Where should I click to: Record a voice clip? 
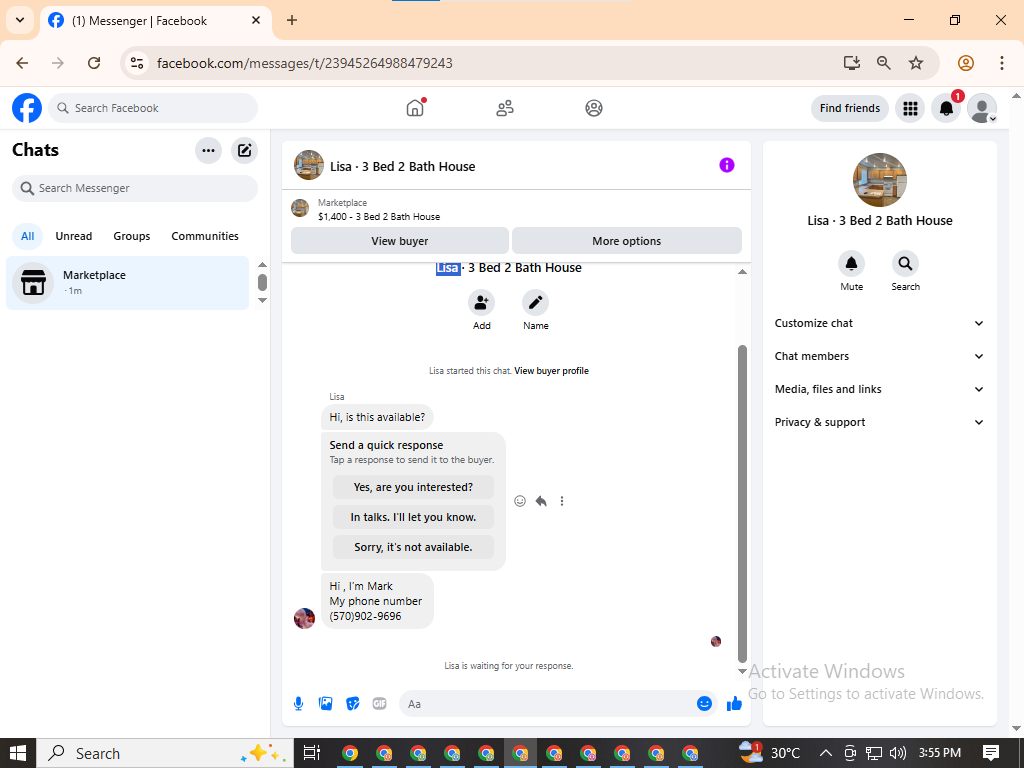298,703
